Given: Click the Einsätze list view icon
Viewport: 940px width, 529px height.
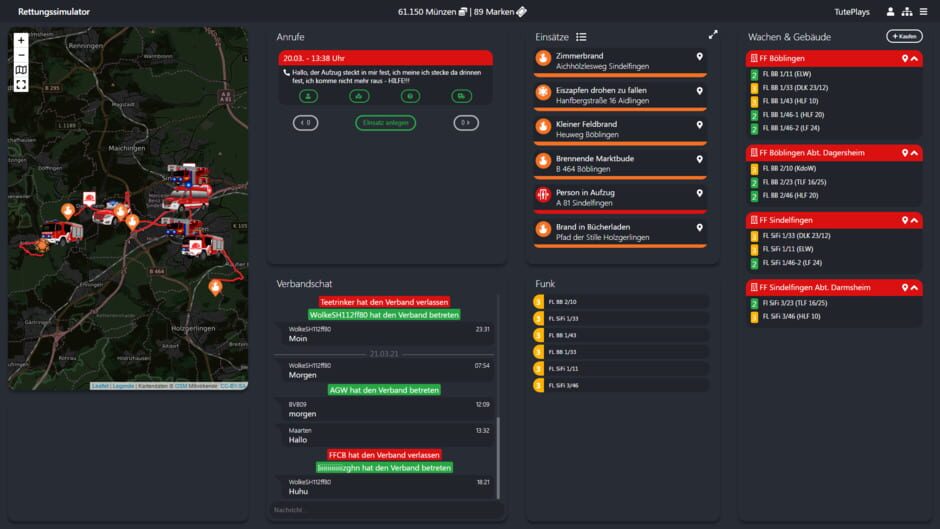Looking at the screenshot, I should tap(581, 37).
